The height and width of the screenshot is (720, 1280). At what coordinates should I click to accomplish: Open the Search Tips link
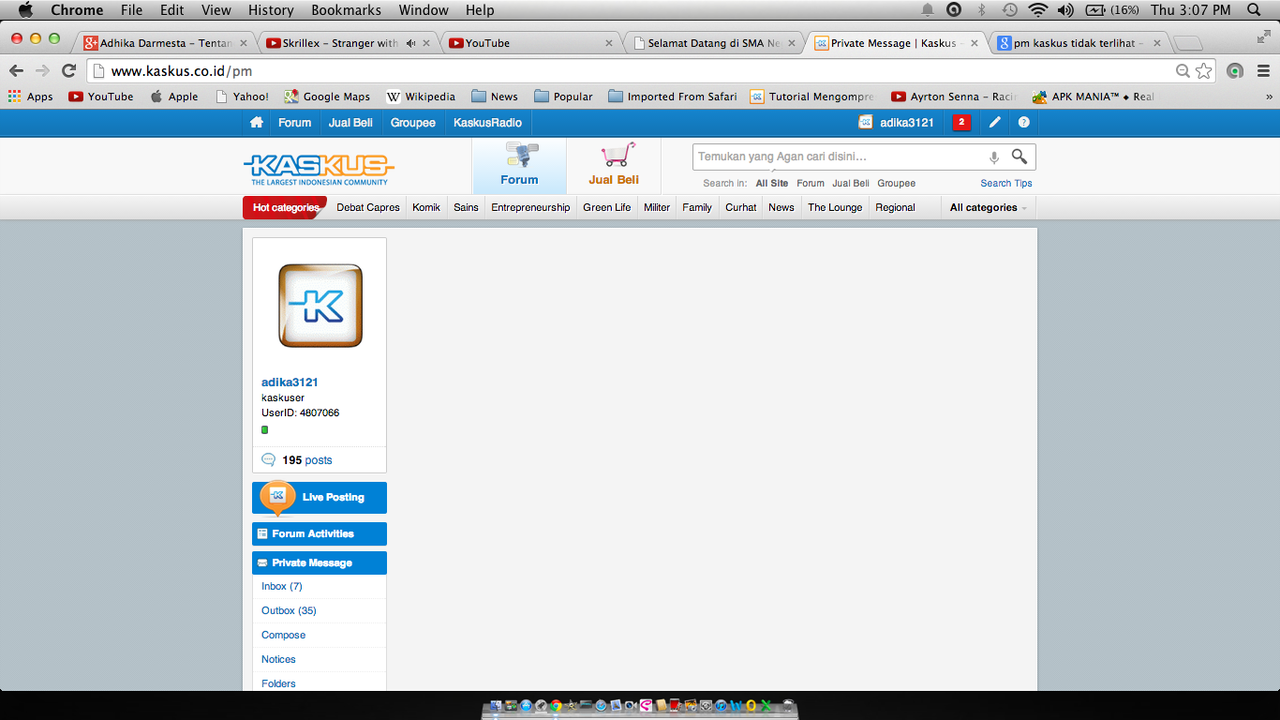[x=1006, y=183]
